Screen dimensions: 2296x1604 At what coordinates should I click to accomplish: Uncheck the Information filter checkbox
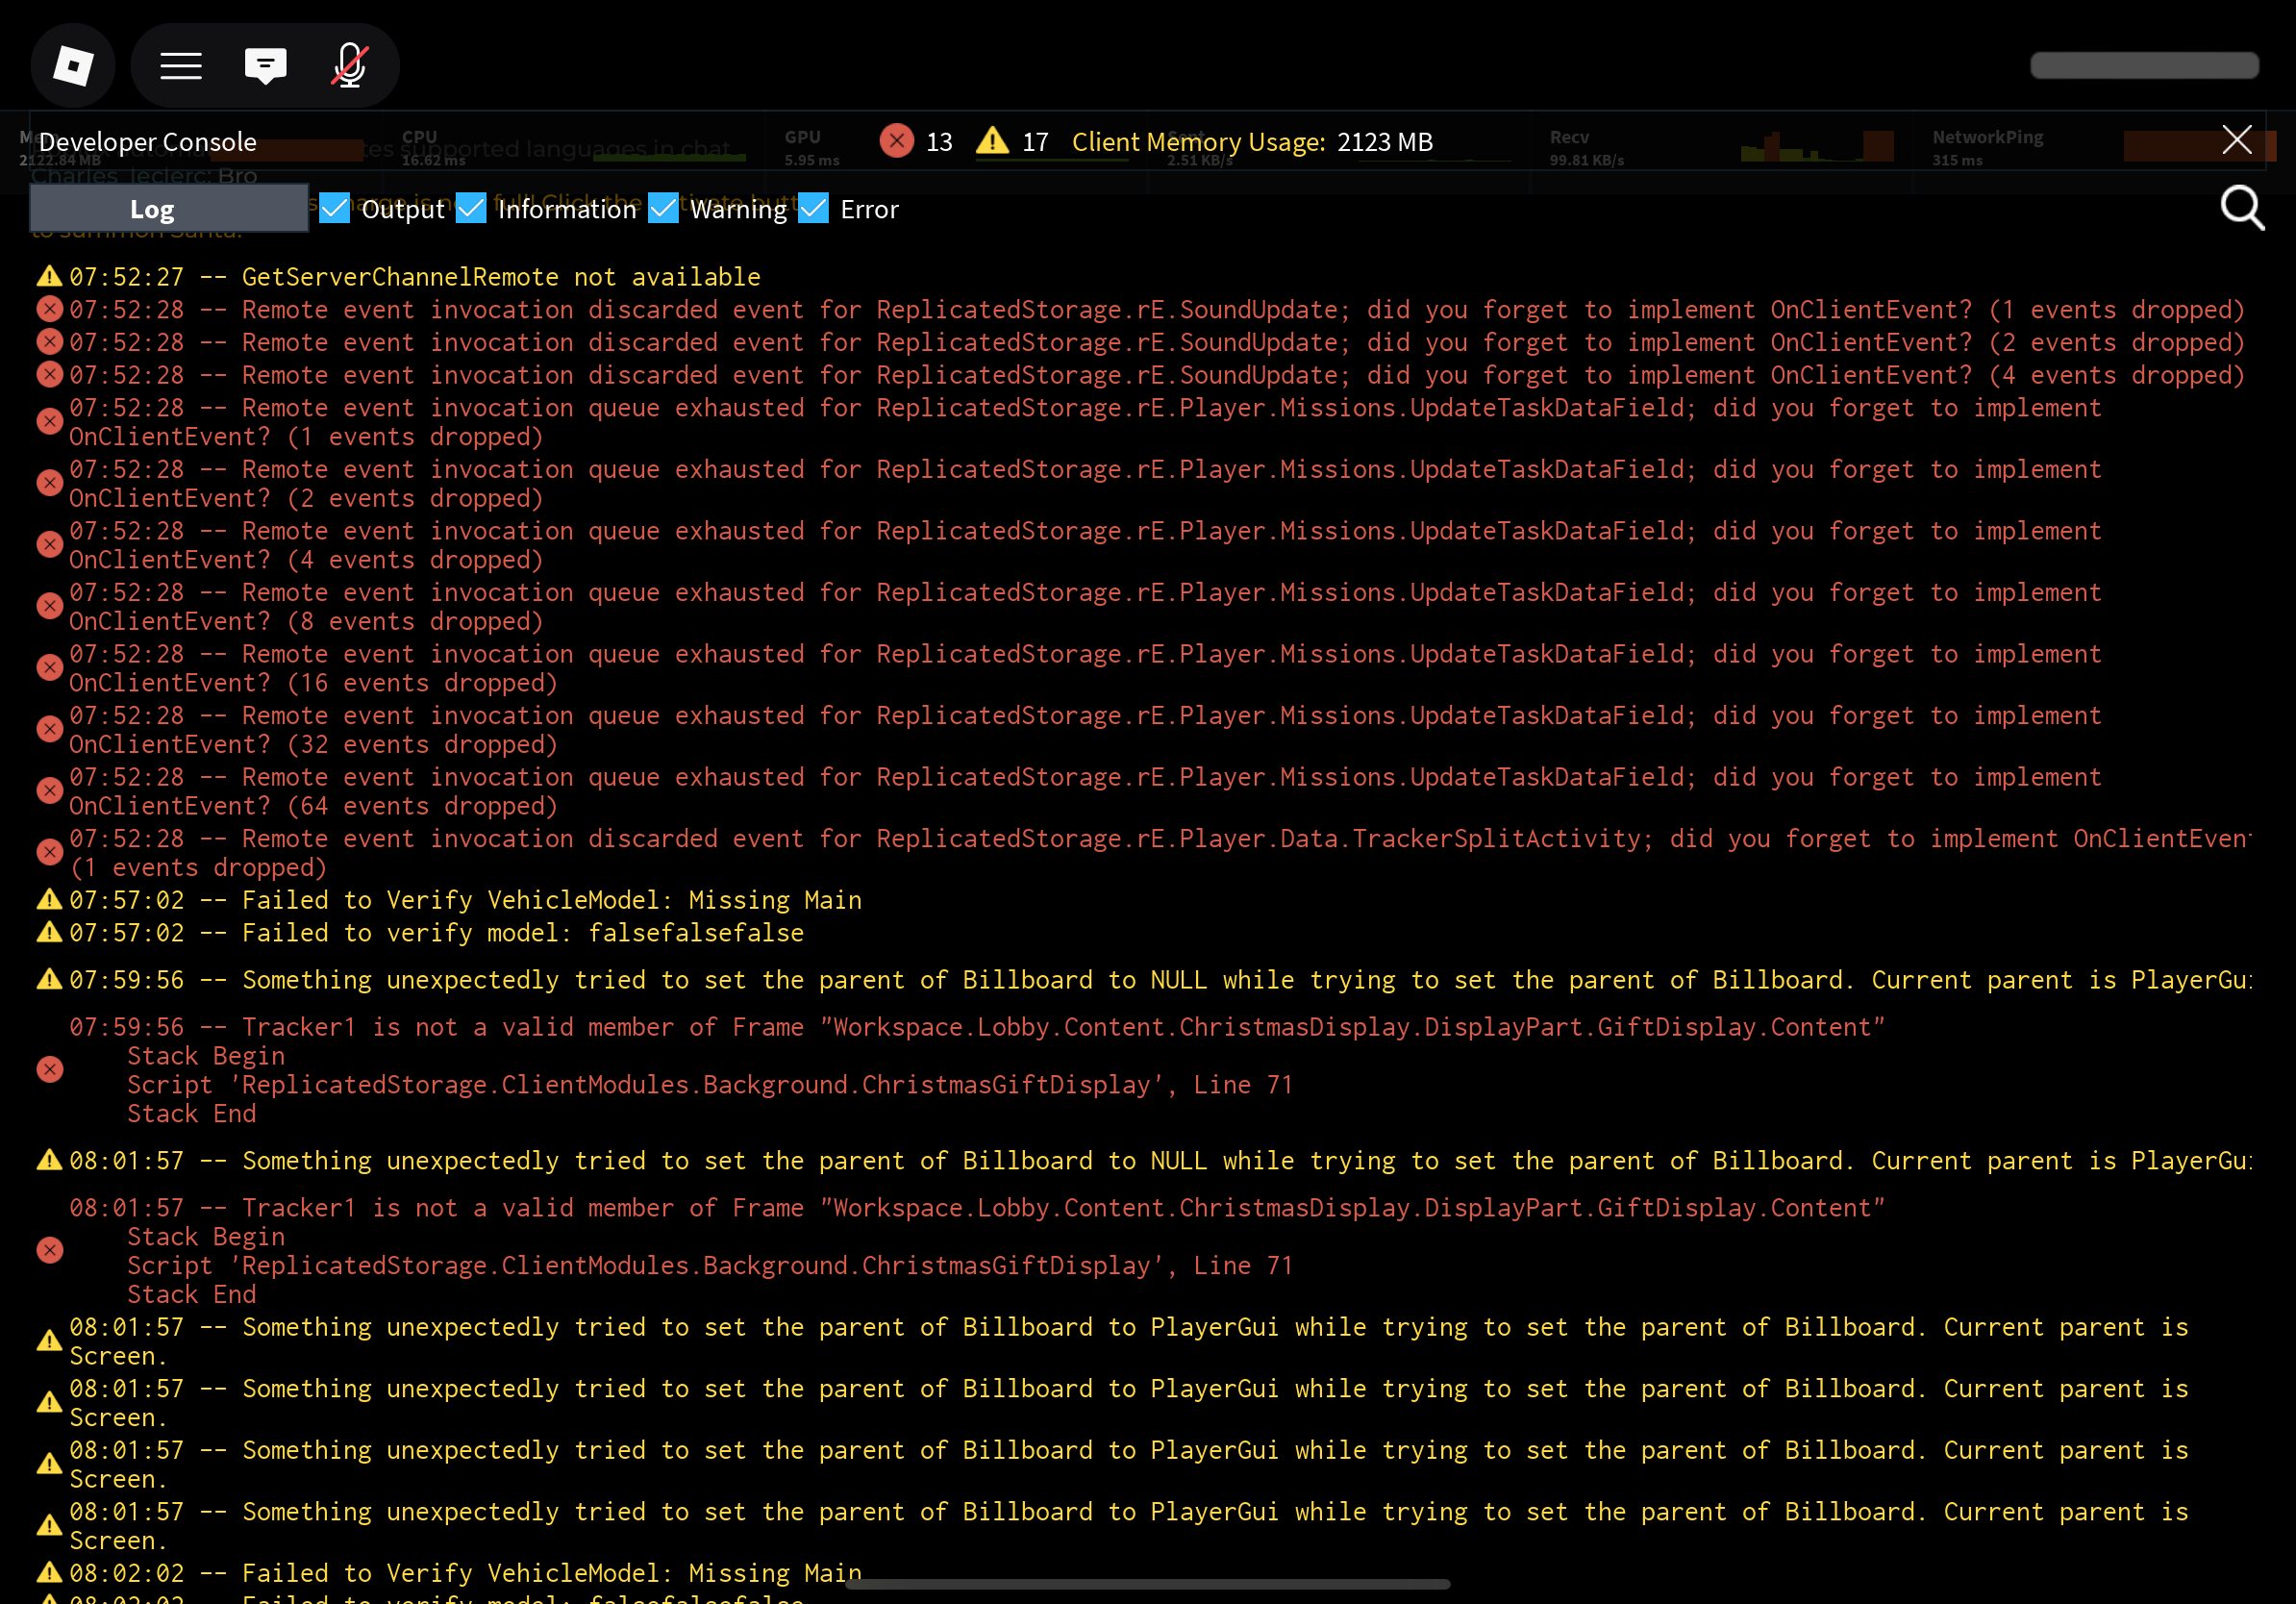[471, 209]
